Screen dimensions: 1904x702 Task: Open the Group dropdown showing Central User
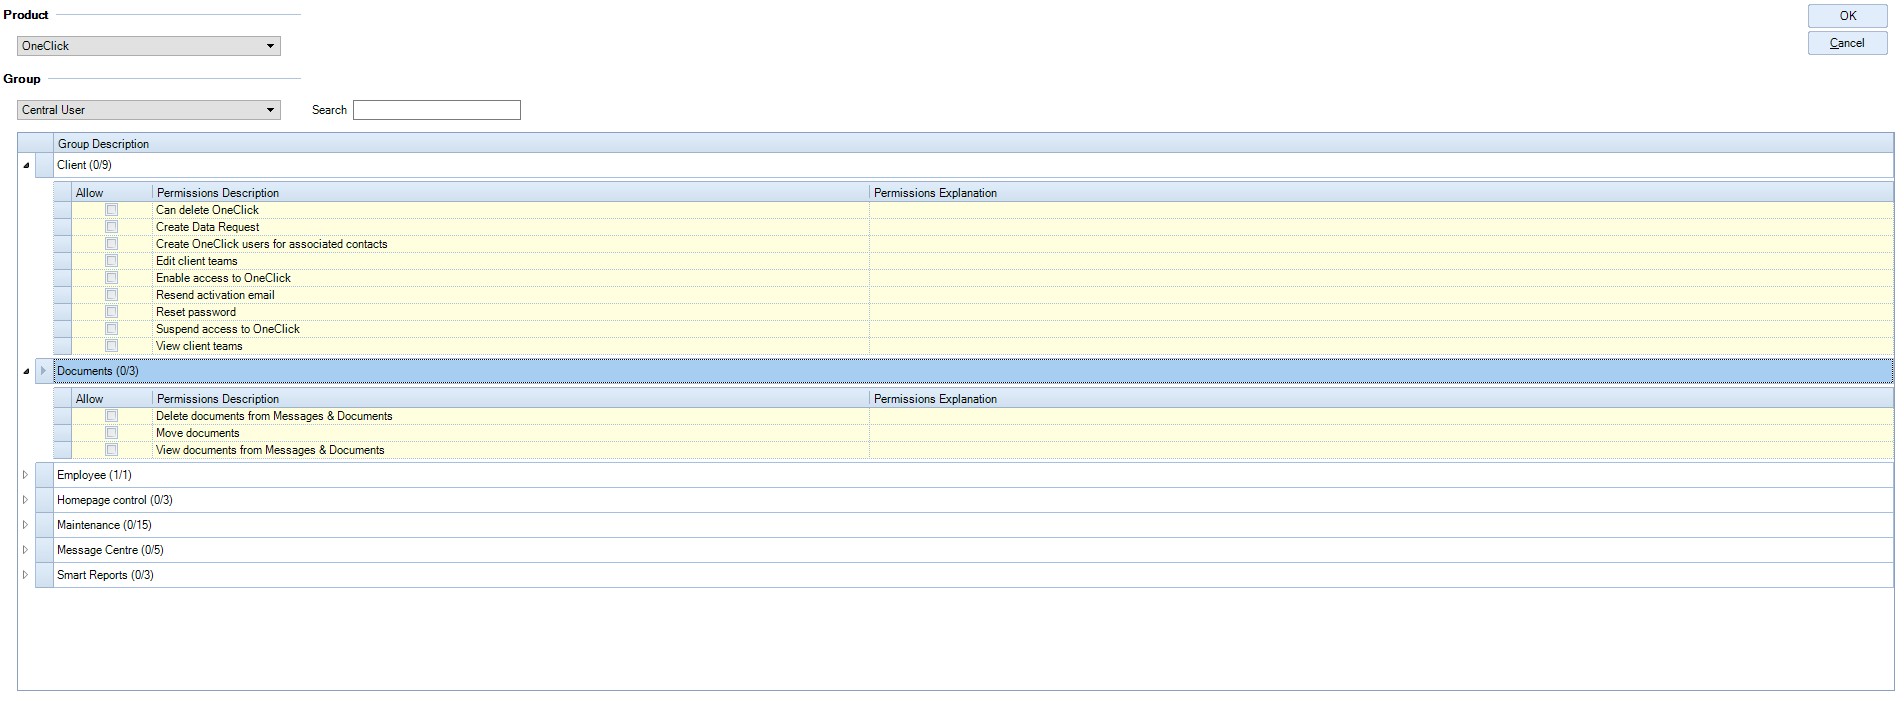point(149,110)
